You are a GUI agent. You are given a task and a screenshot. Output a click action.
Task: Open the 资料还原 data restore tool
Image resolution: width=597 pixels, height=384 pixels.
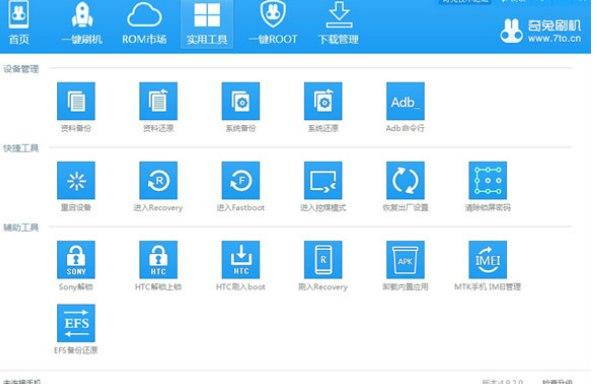[x=158, y=101]
